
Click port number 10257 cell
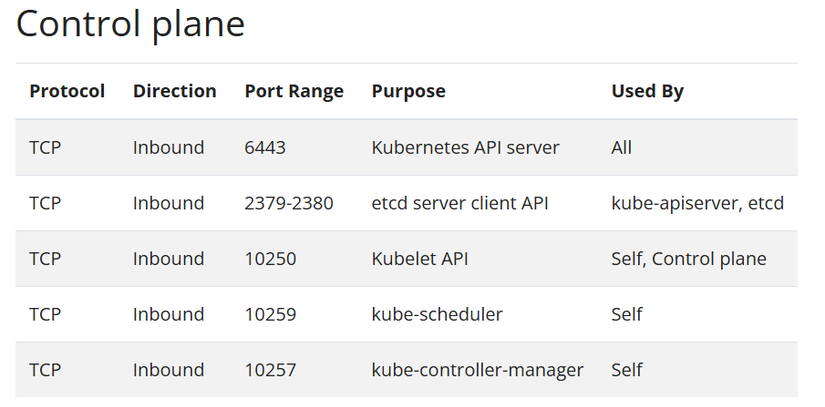coord(270,370)
